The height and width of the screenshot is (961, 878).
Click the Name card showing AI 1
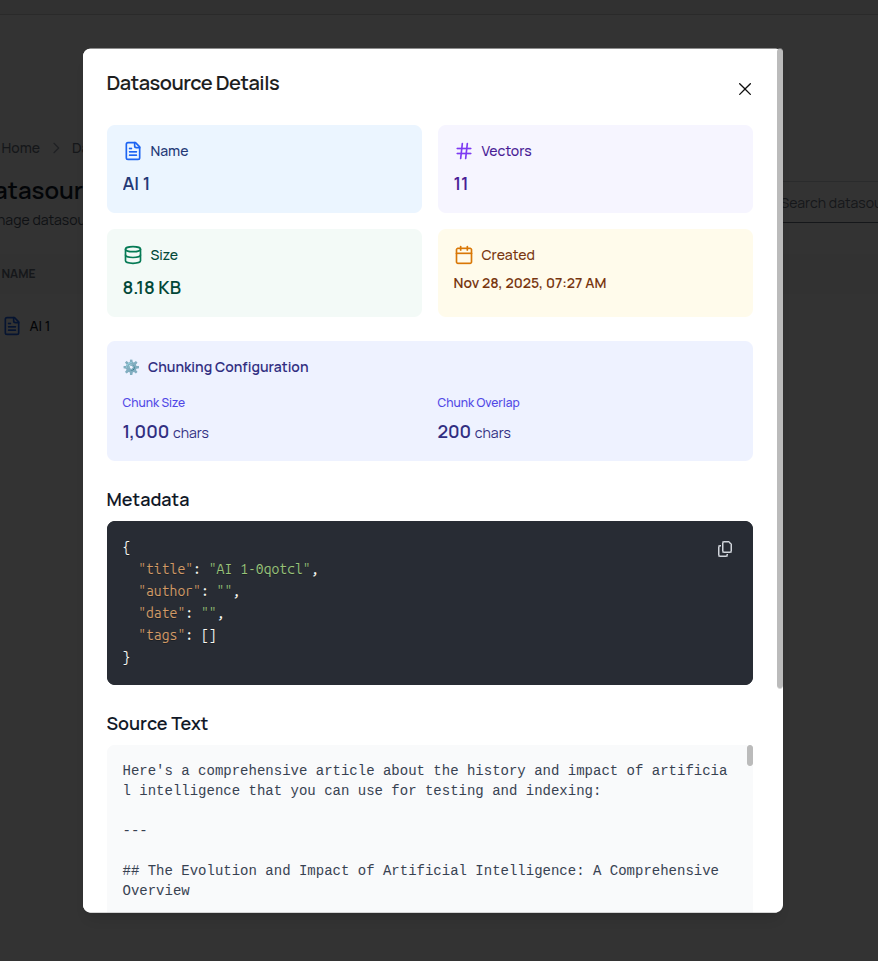pyautogui.click(x=264, y=168)
